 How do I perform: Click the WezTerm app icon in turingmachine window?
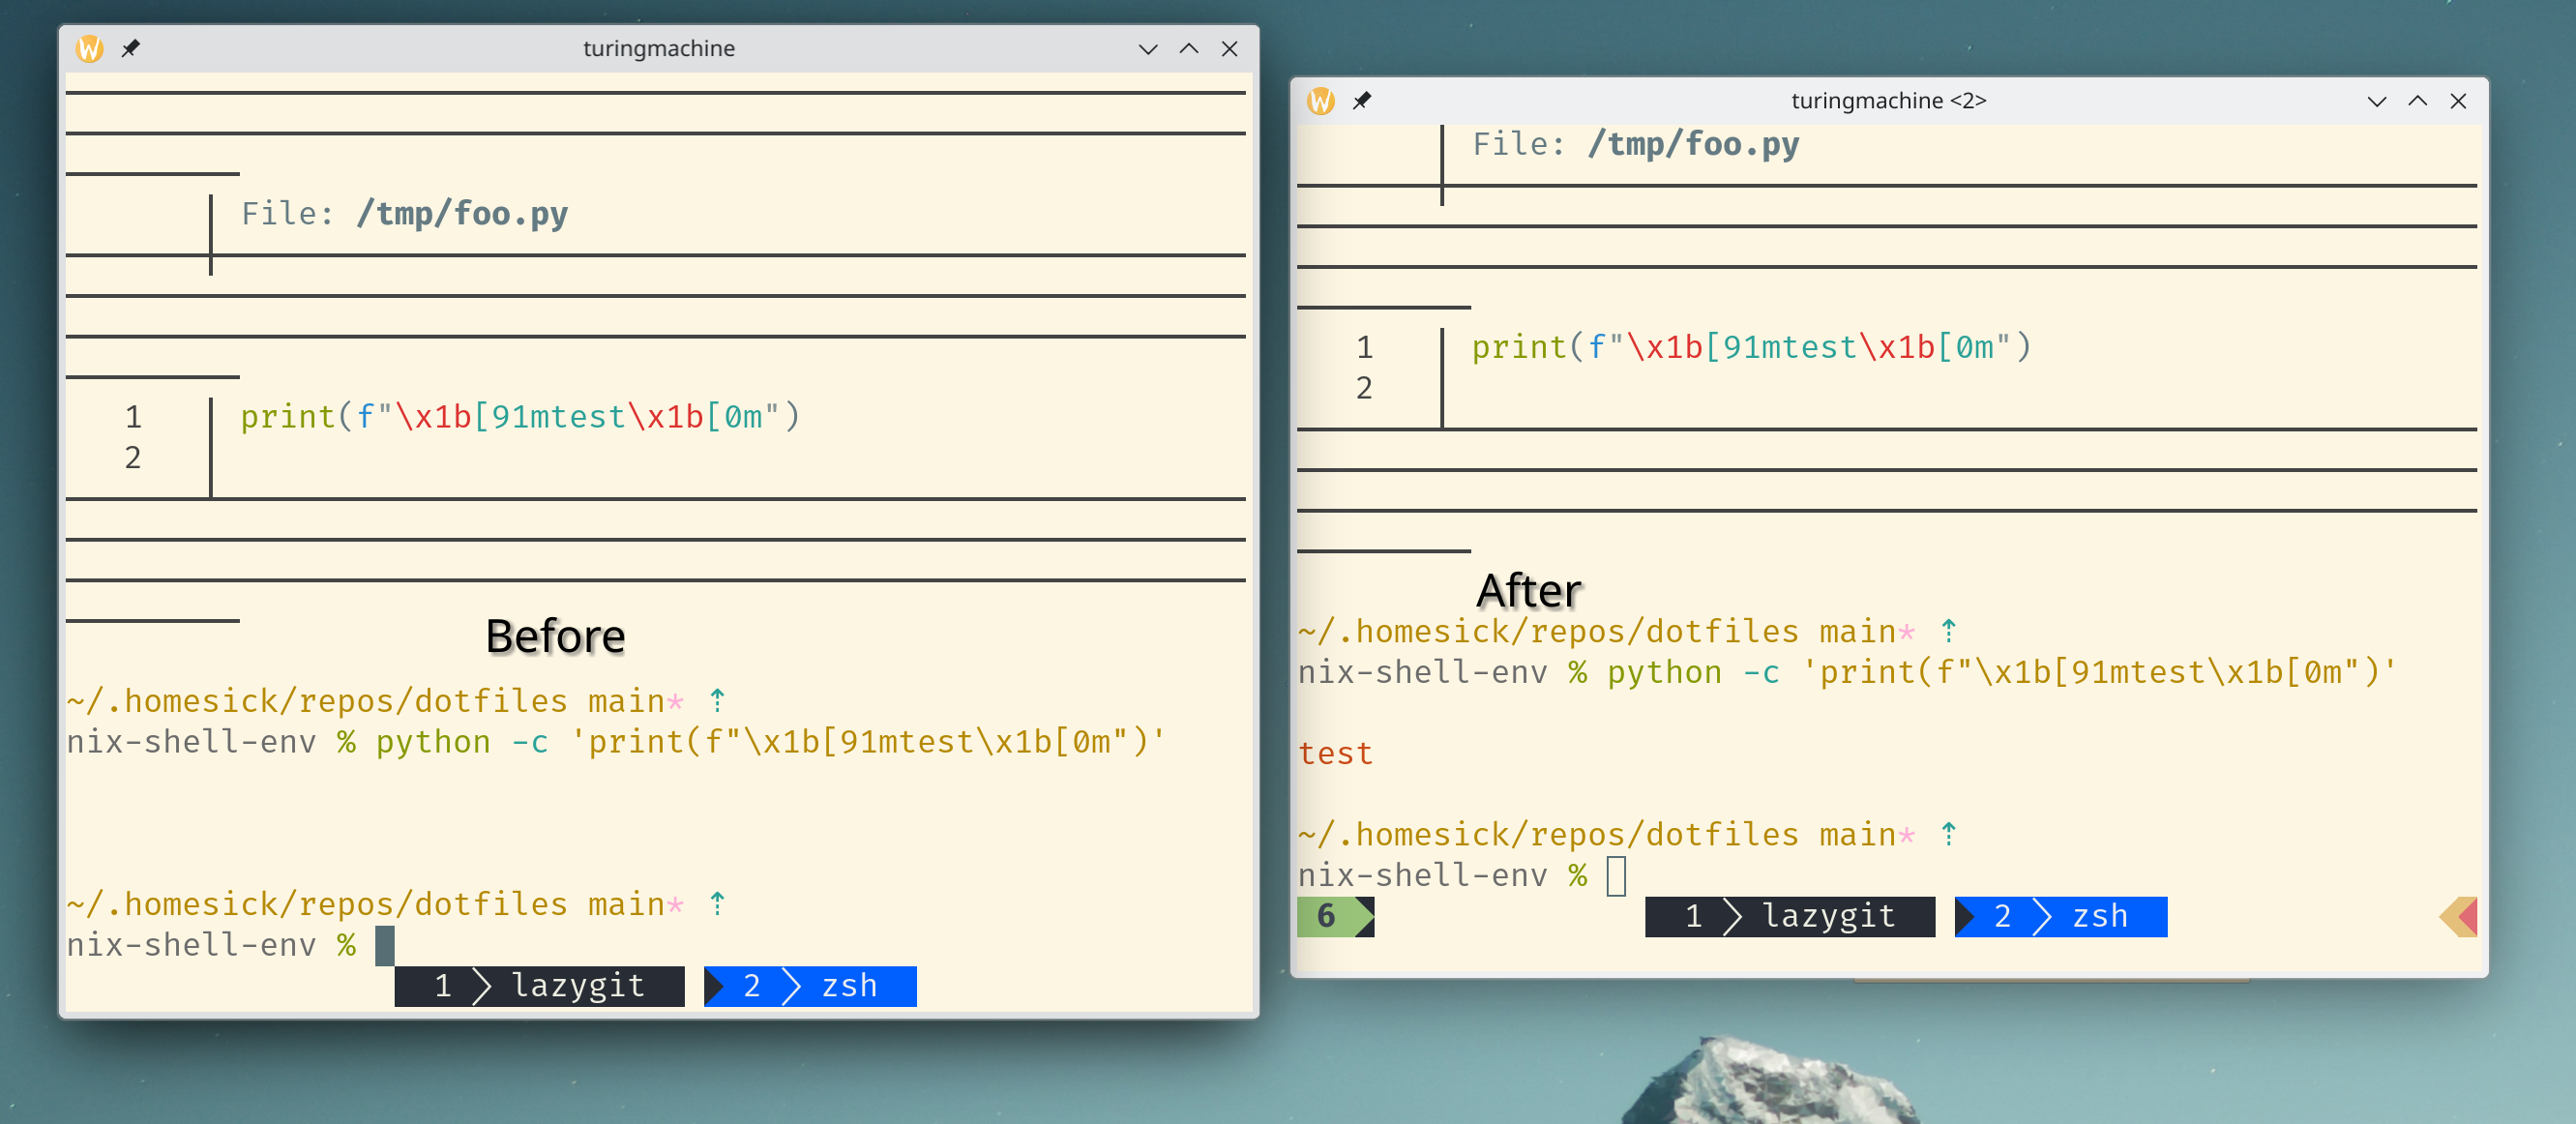pyautogui.click(x=90, y=48)
